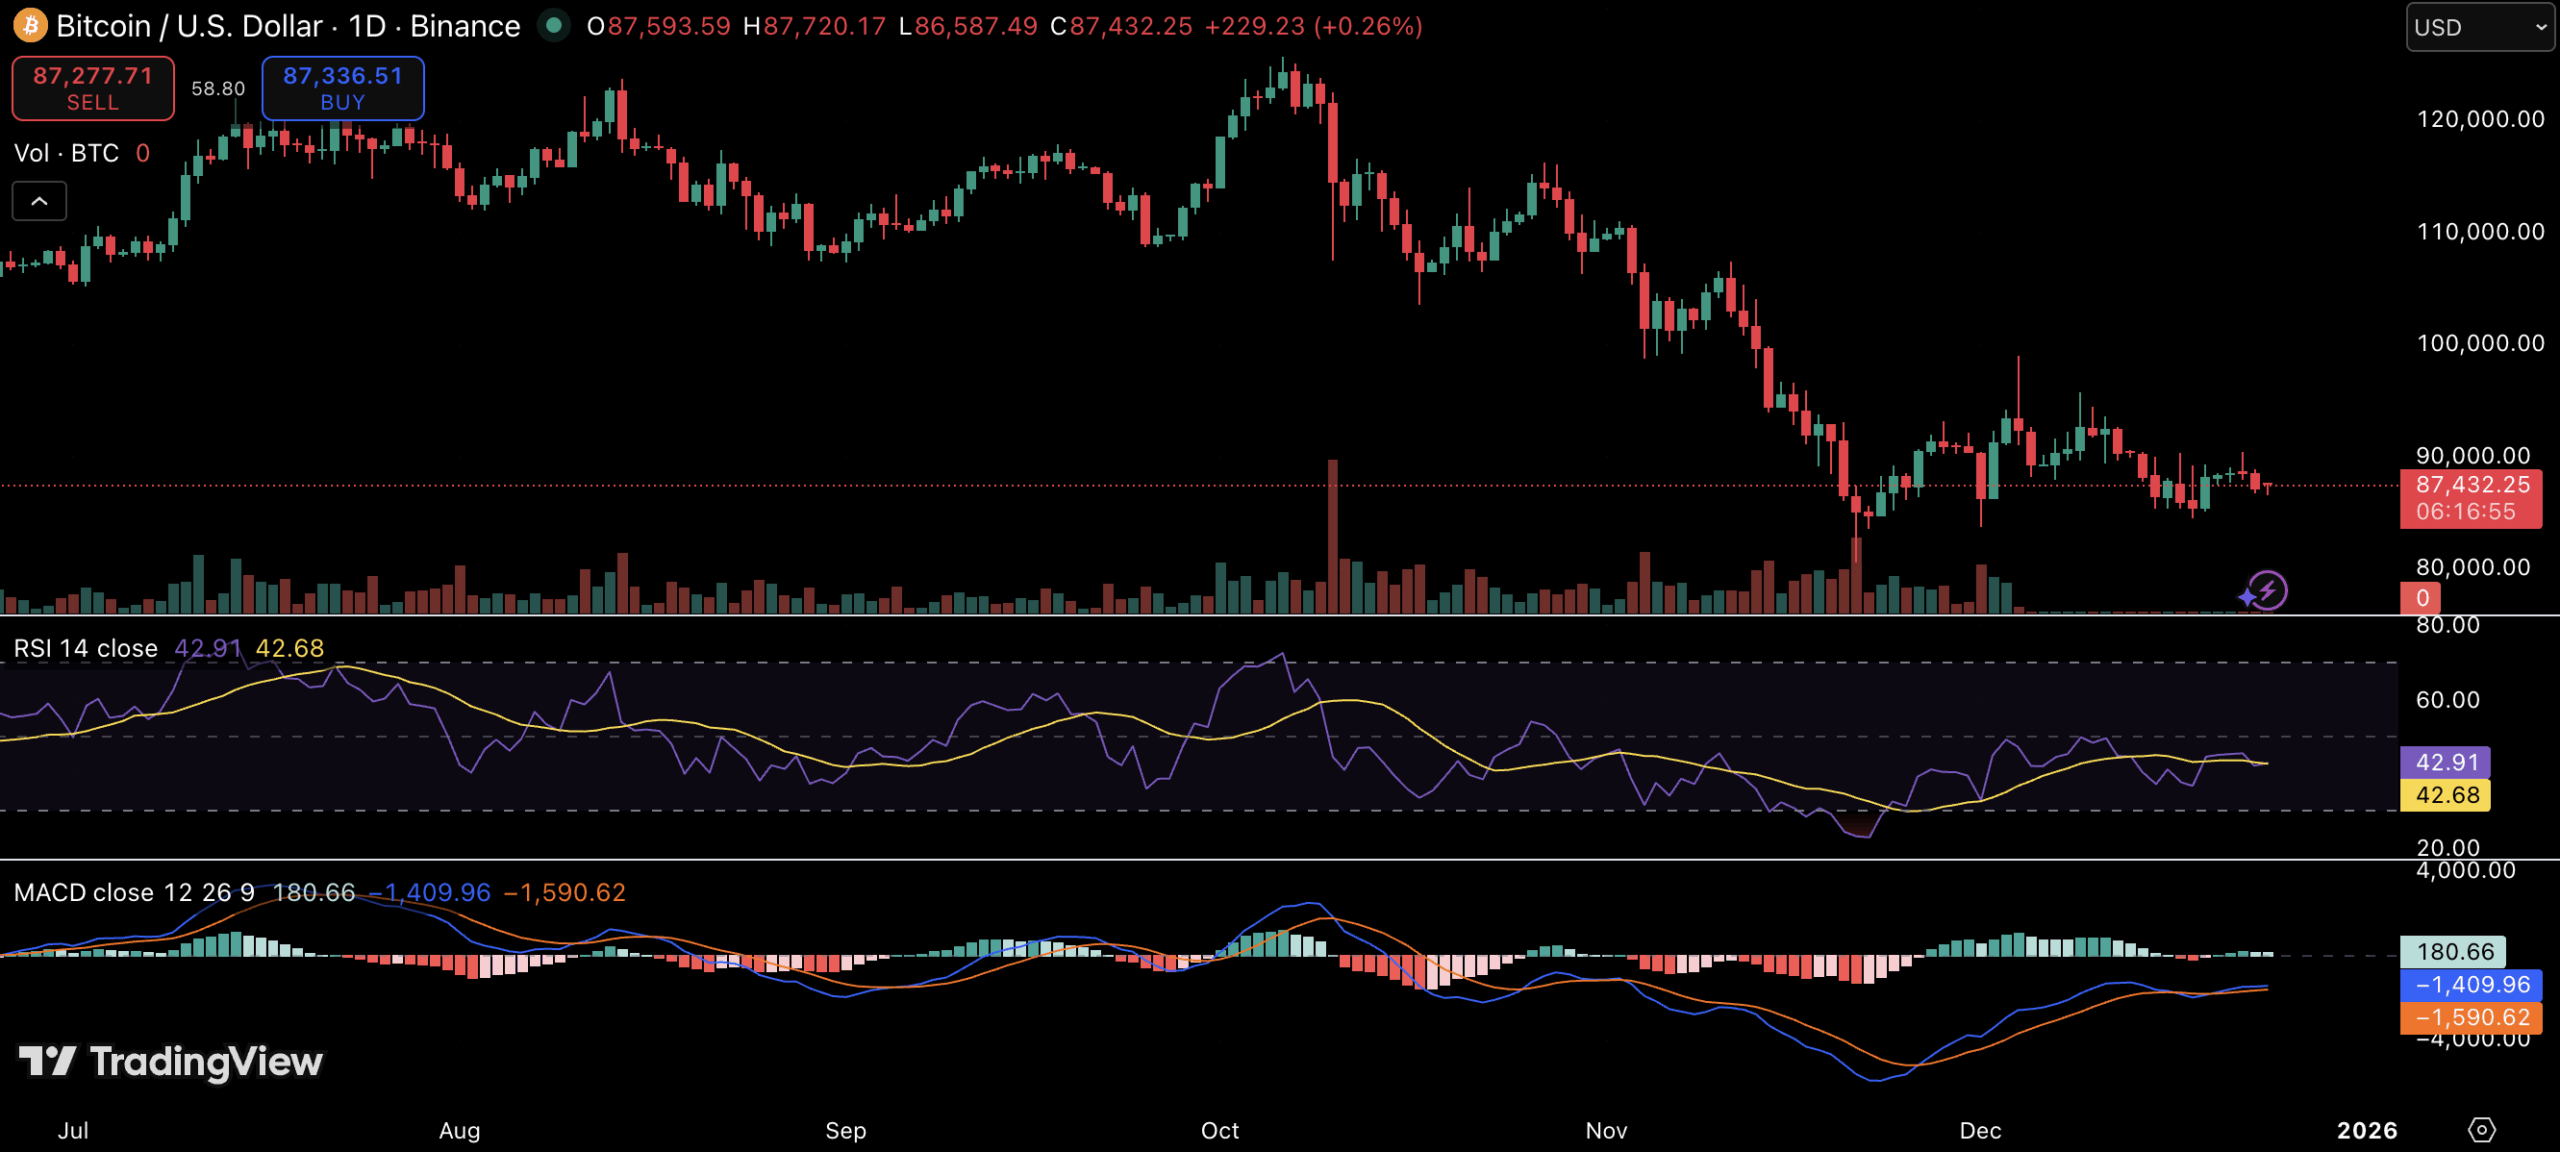Click the red volume 0 price label
The height and width of the screenshot is (1152, 2560).
tap(2421, 598)
